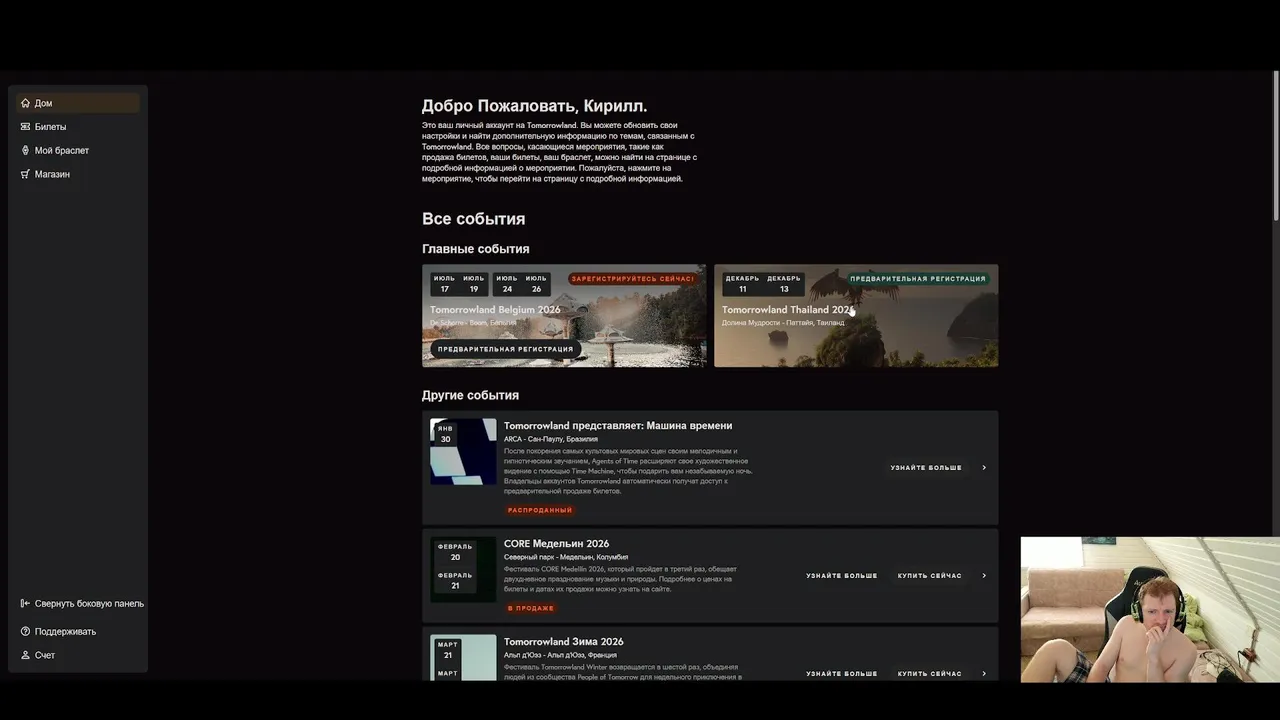
Task: Click Узнайте больше for Машина времени
Action: click(926, 468)
